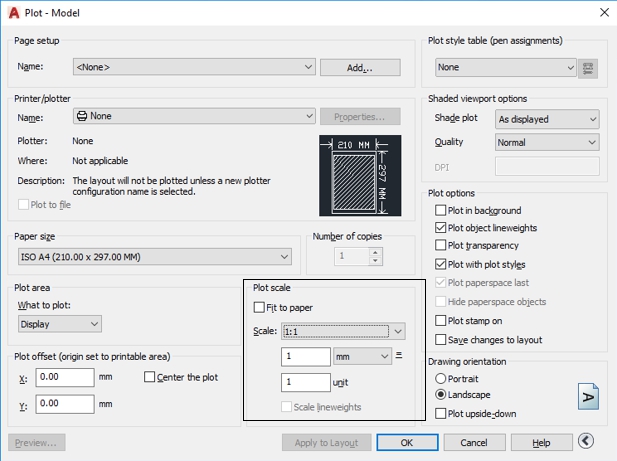The image size is (617, 461).
Task: Click the printer Properties... button
Action: tap(360, 117)
